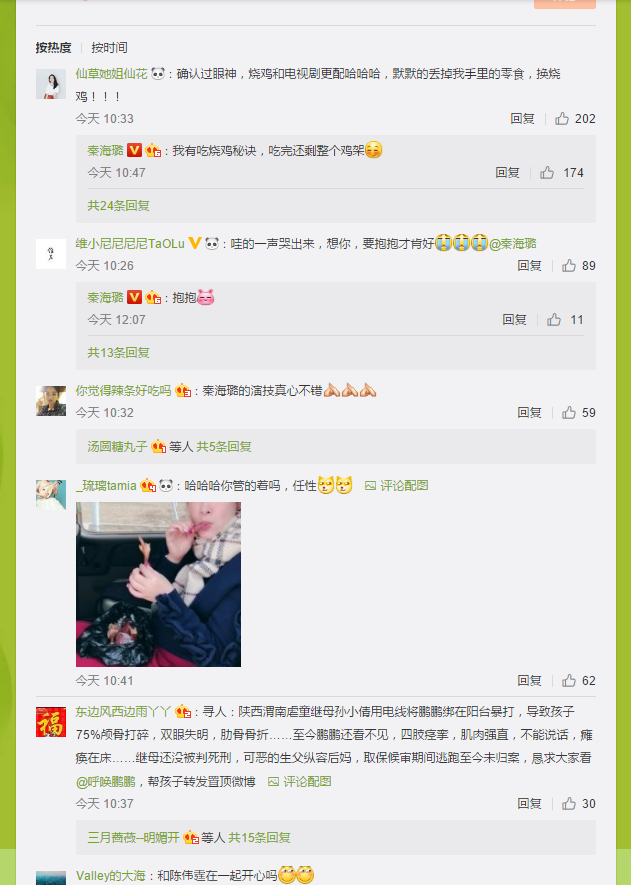
Task: Expand 共24条回复 replies
Action: tap(119, 205)
